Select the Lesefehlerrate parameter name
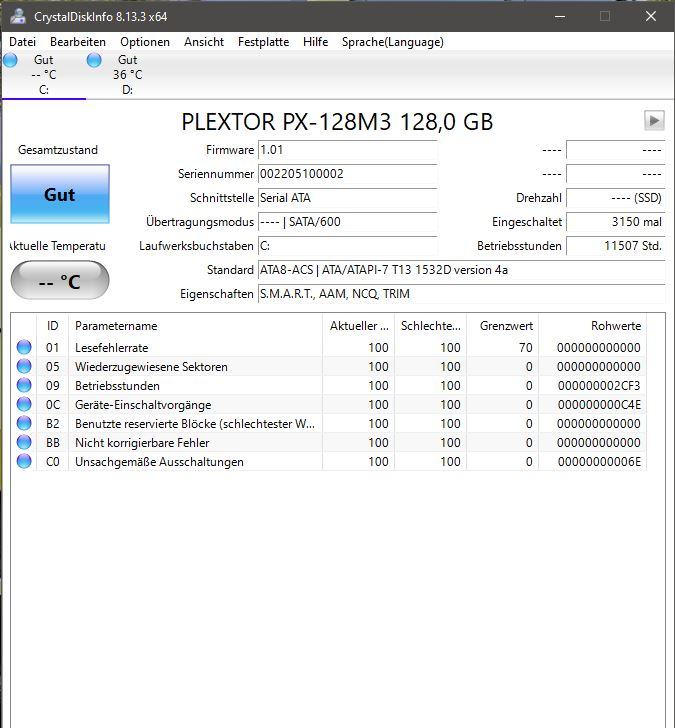The width and height of the screenshot is (675, 728). [x=111, y=348]
